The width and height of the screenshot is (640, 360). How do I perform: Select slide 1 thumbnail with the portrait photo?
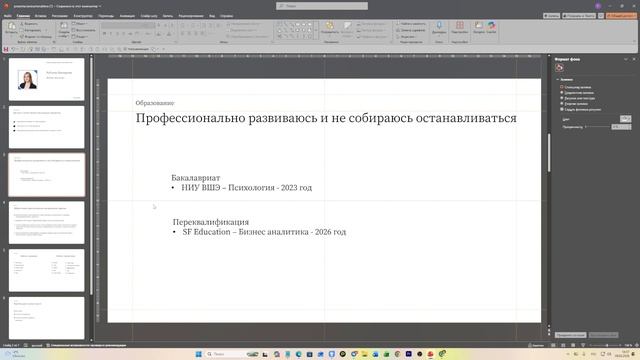[47, 79]
